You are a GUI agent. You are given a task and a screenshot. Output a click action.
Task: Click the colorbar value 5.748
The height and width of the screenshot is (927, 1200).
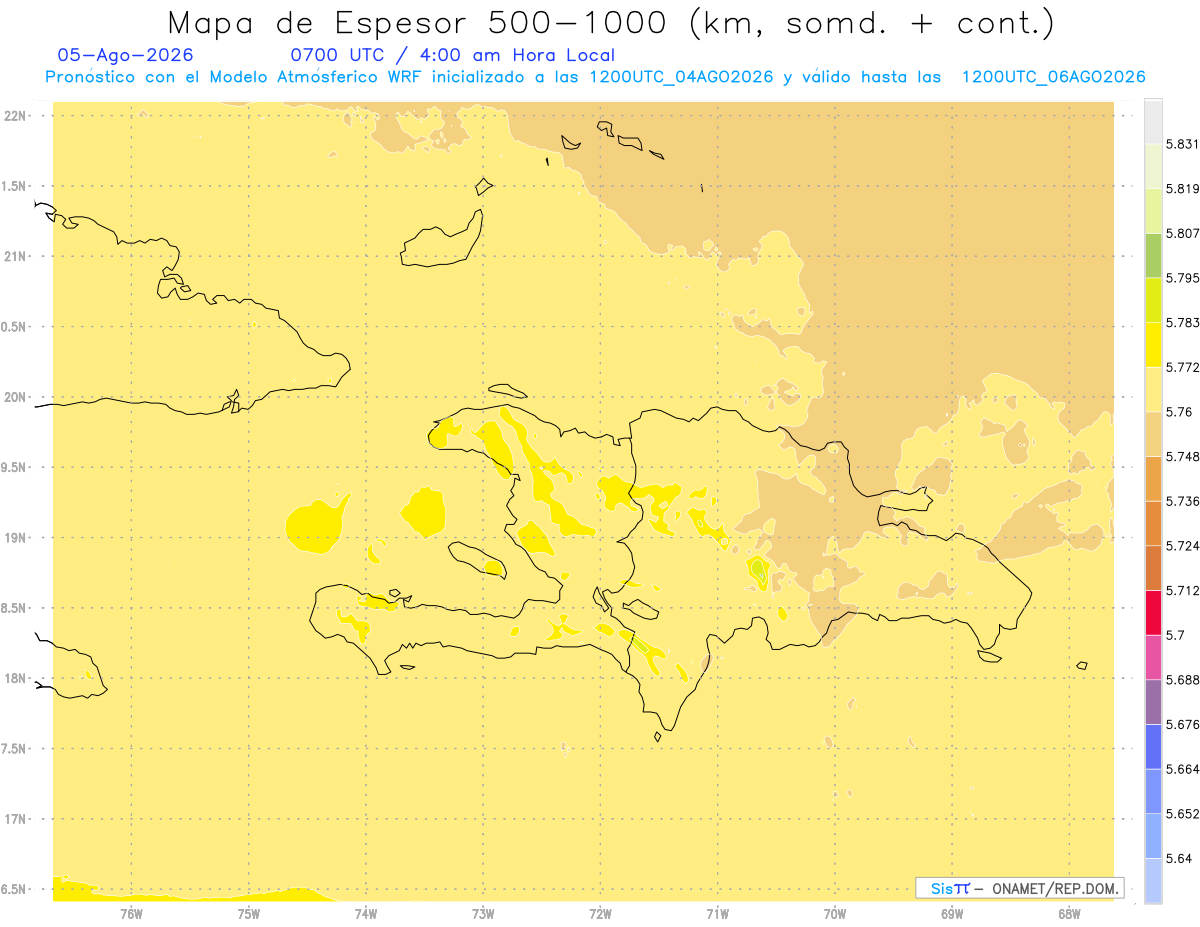pos(1182,456)
